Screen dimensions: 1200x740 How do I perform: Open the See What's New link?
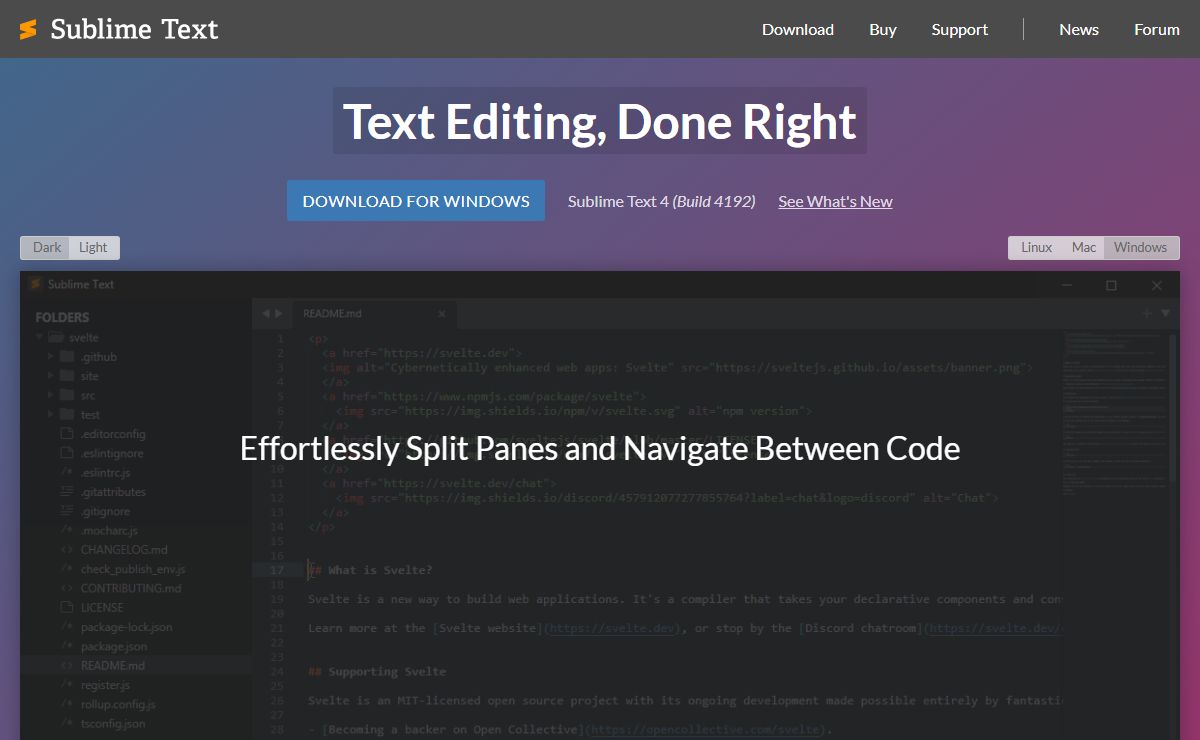click(836, 201)
